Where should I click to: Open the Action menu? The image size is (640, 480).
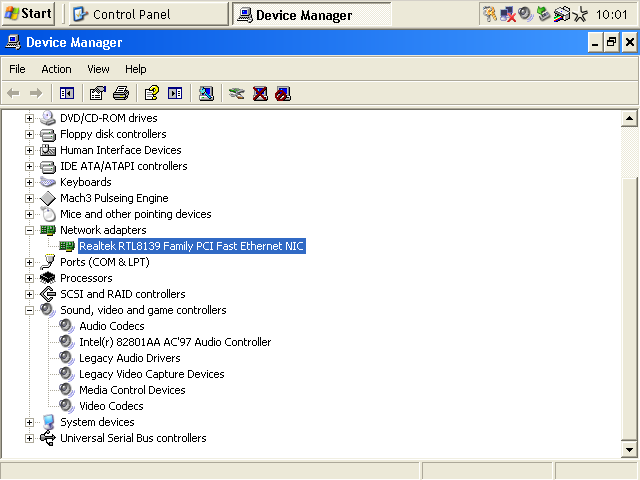click(56, 69)
